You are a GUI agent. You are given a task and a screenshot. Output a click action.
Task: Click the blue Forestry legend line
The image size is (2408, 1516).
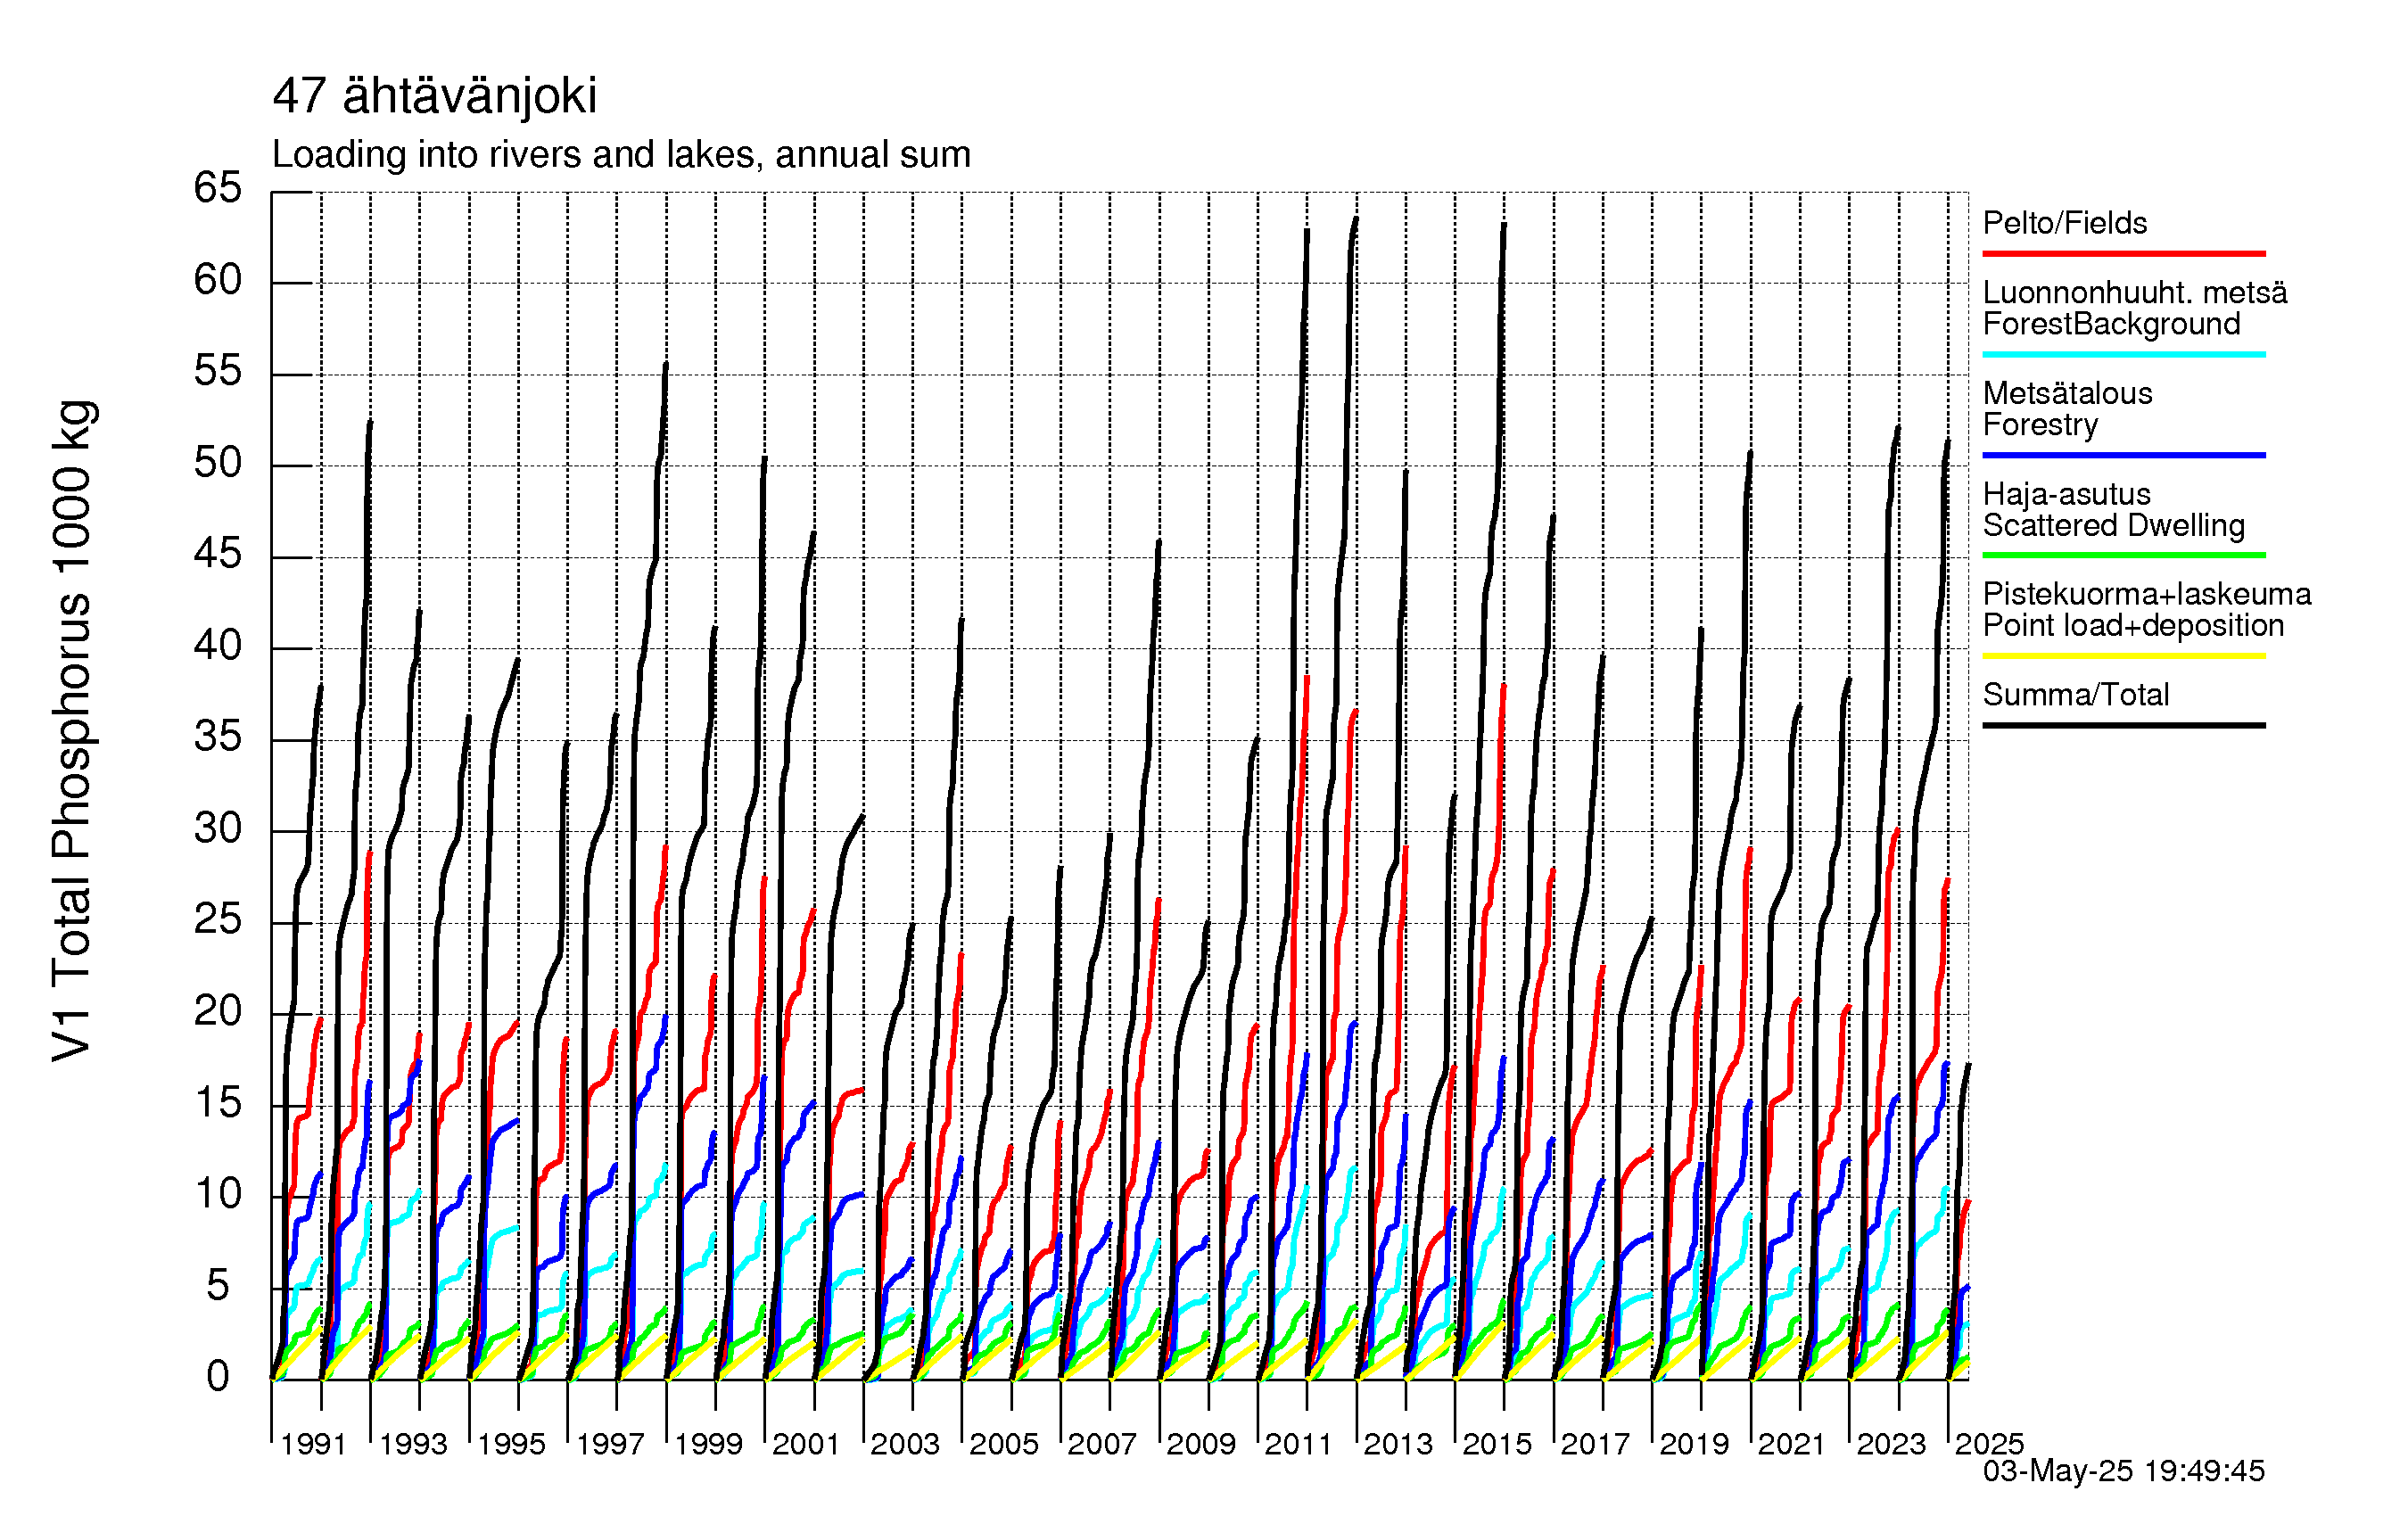(x=2123, y=455)
